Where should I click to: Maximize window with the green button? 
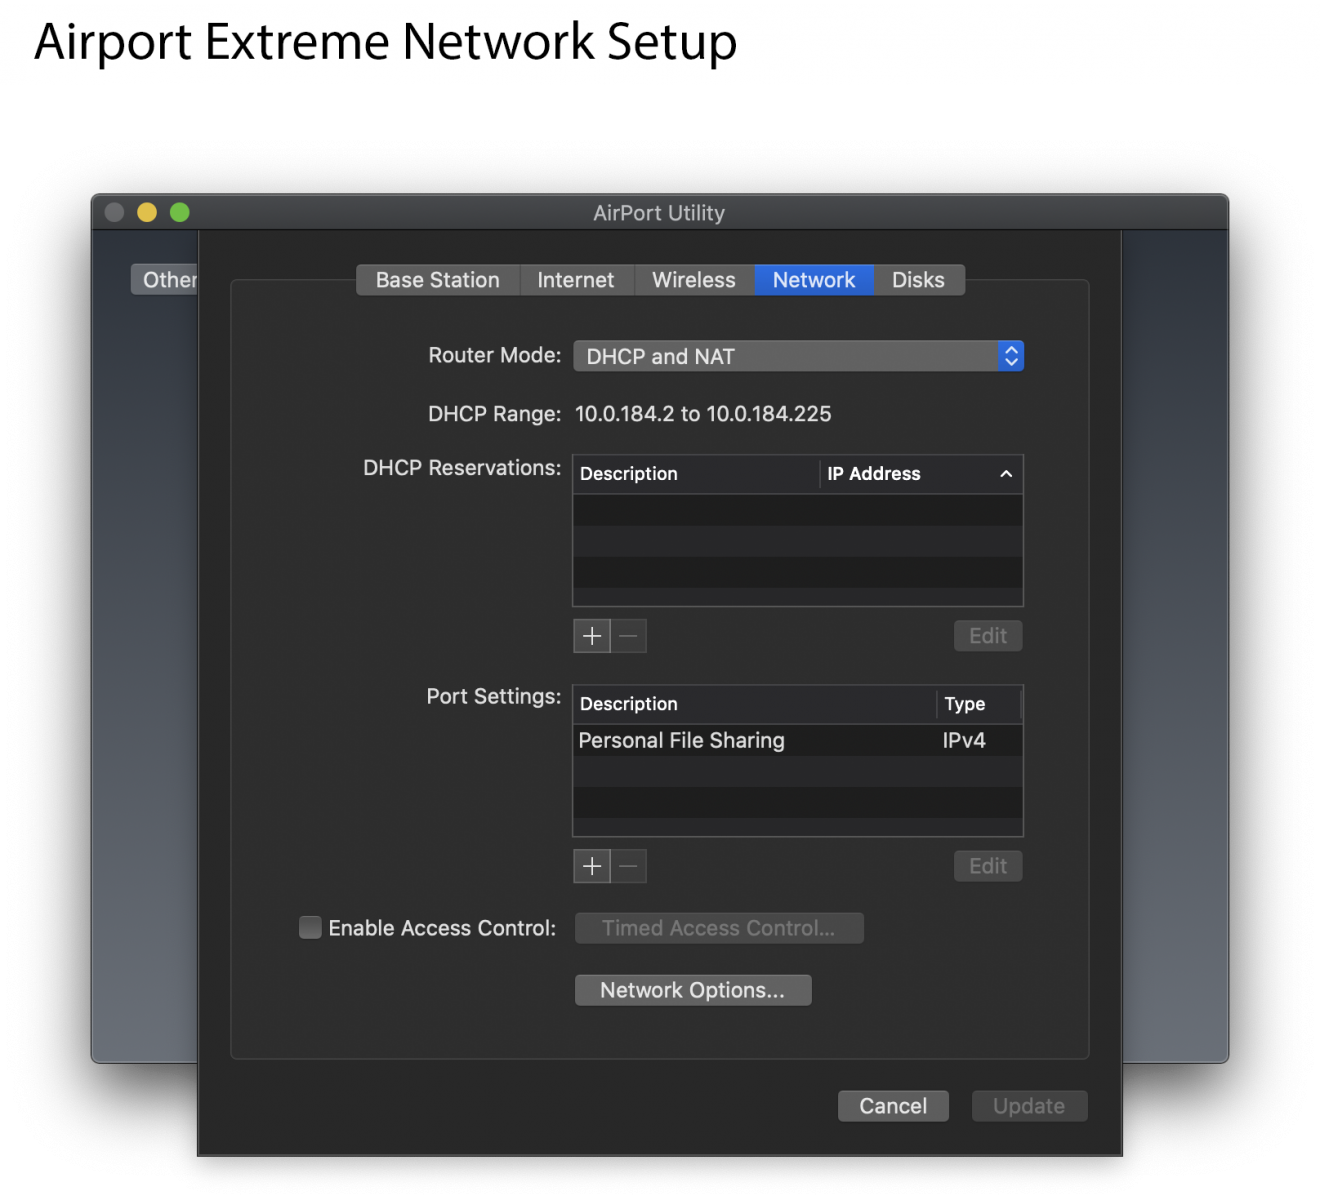click(x=180, y=212)
